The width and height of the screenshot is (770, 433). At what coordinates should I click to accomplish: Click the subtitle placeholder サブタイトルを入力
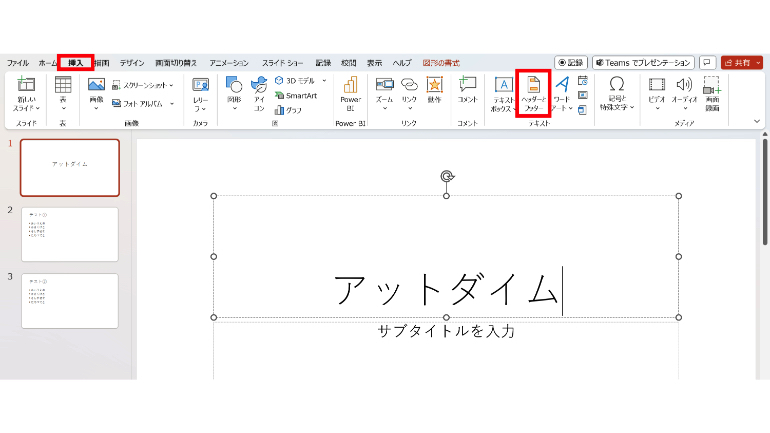(446, 331)
